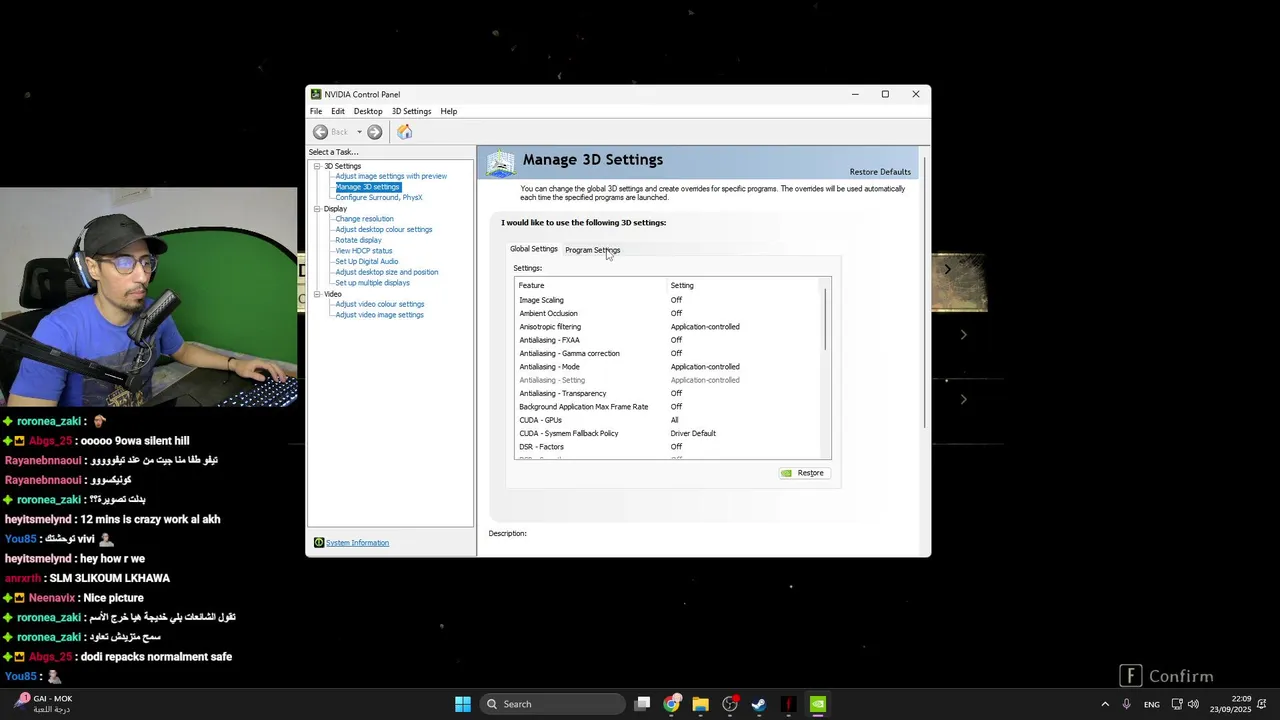Maximize the NVIDIA Control Panel window

(885, 94)
